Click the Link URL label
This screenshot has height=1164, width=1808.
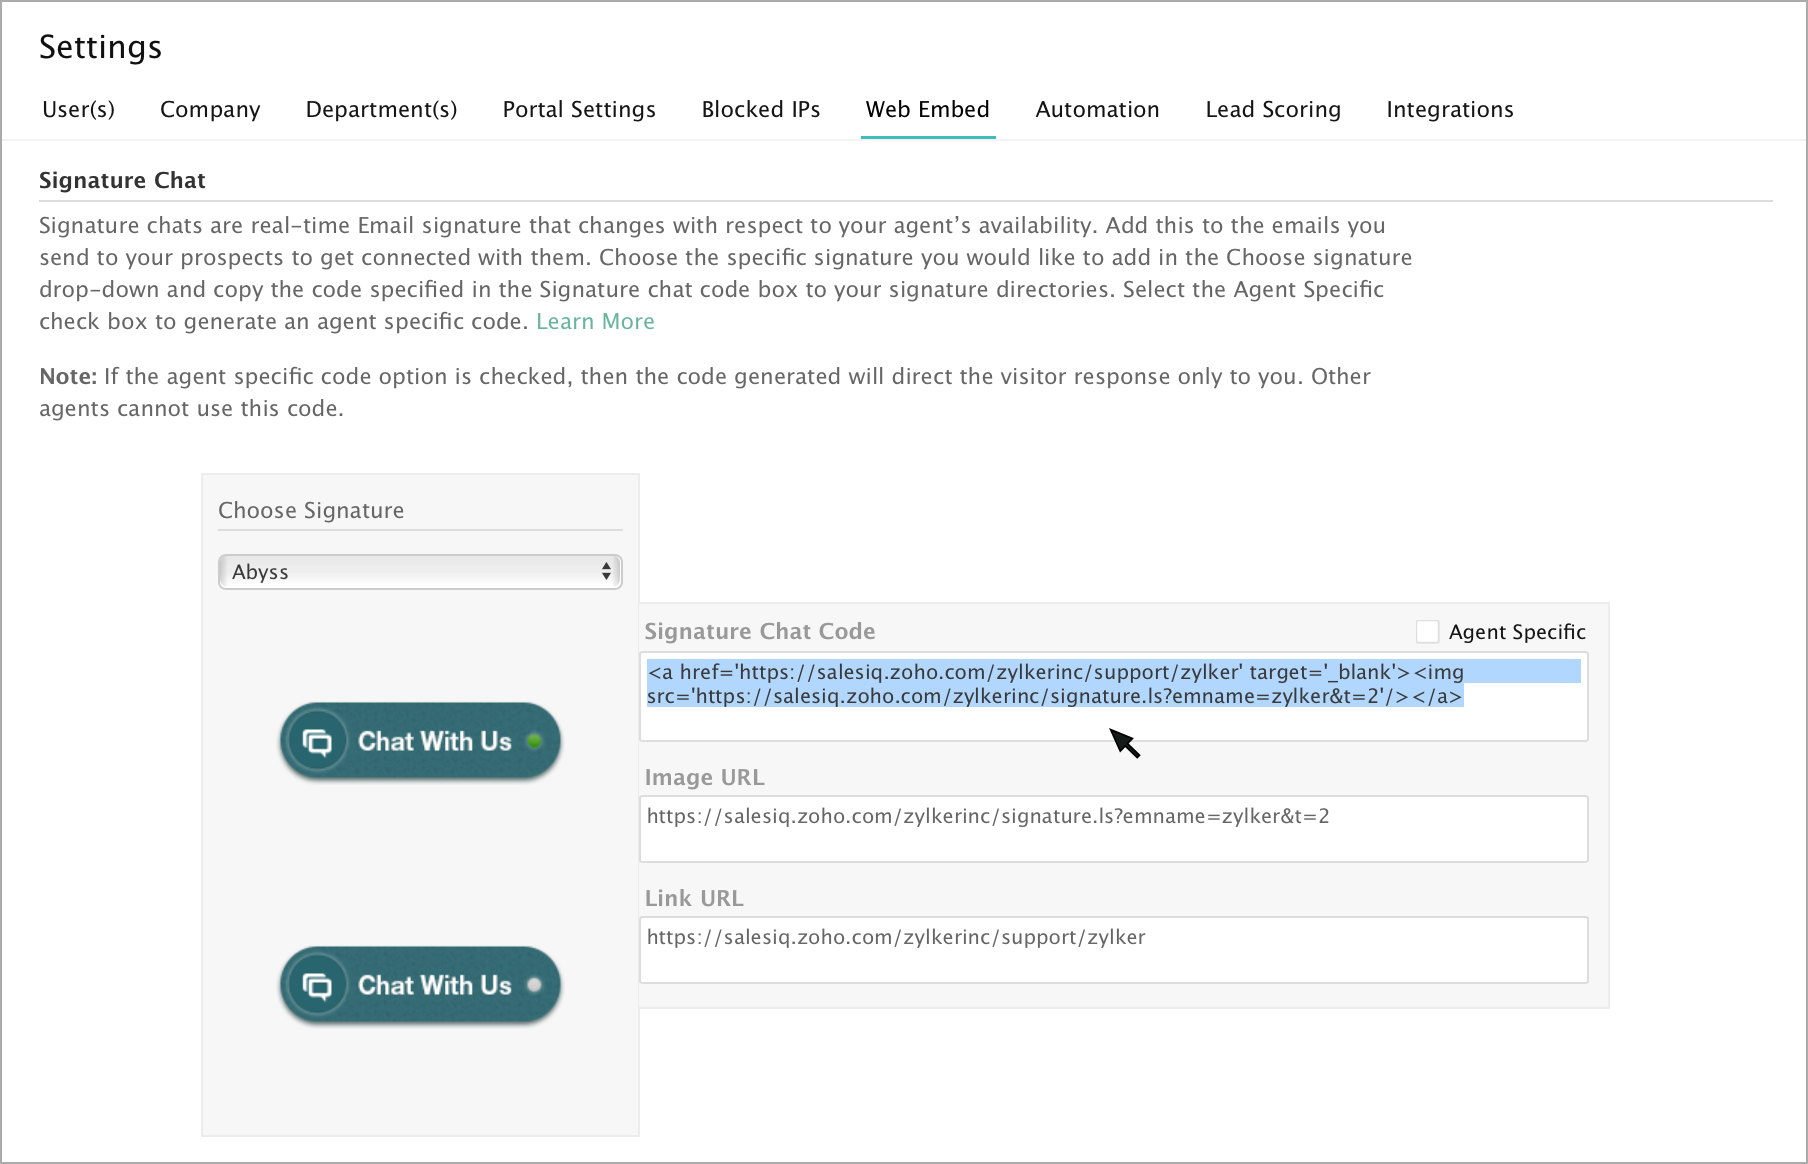coord(694,898)
